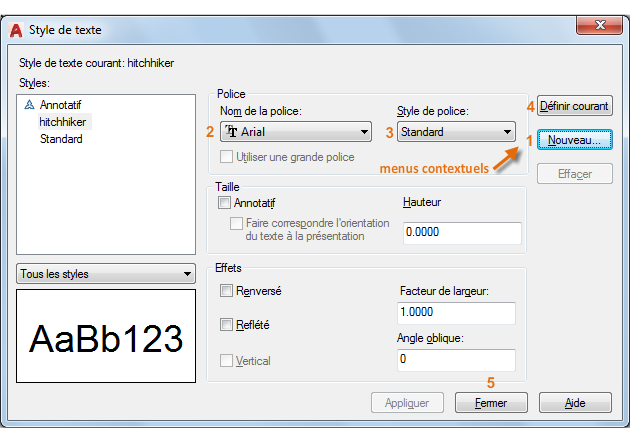Click the Facteur de largeur field
This screenshot has width=632, height=438.
point(456,314)
